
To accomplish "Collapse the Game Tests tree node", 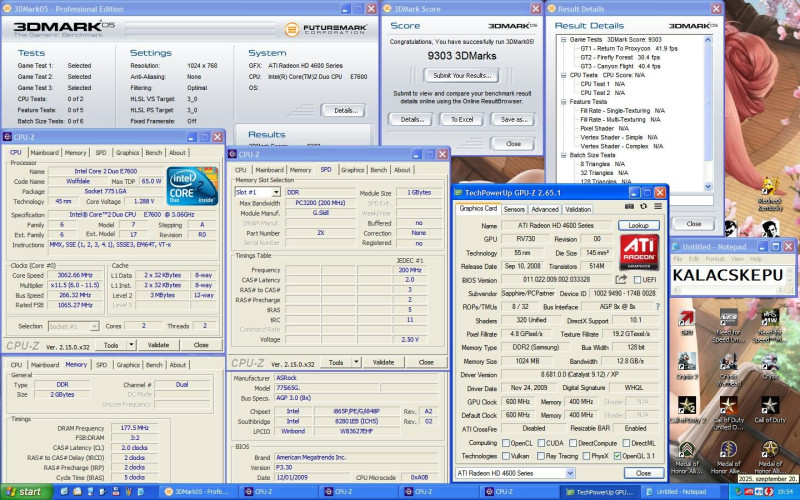I will tap(562, 39).
